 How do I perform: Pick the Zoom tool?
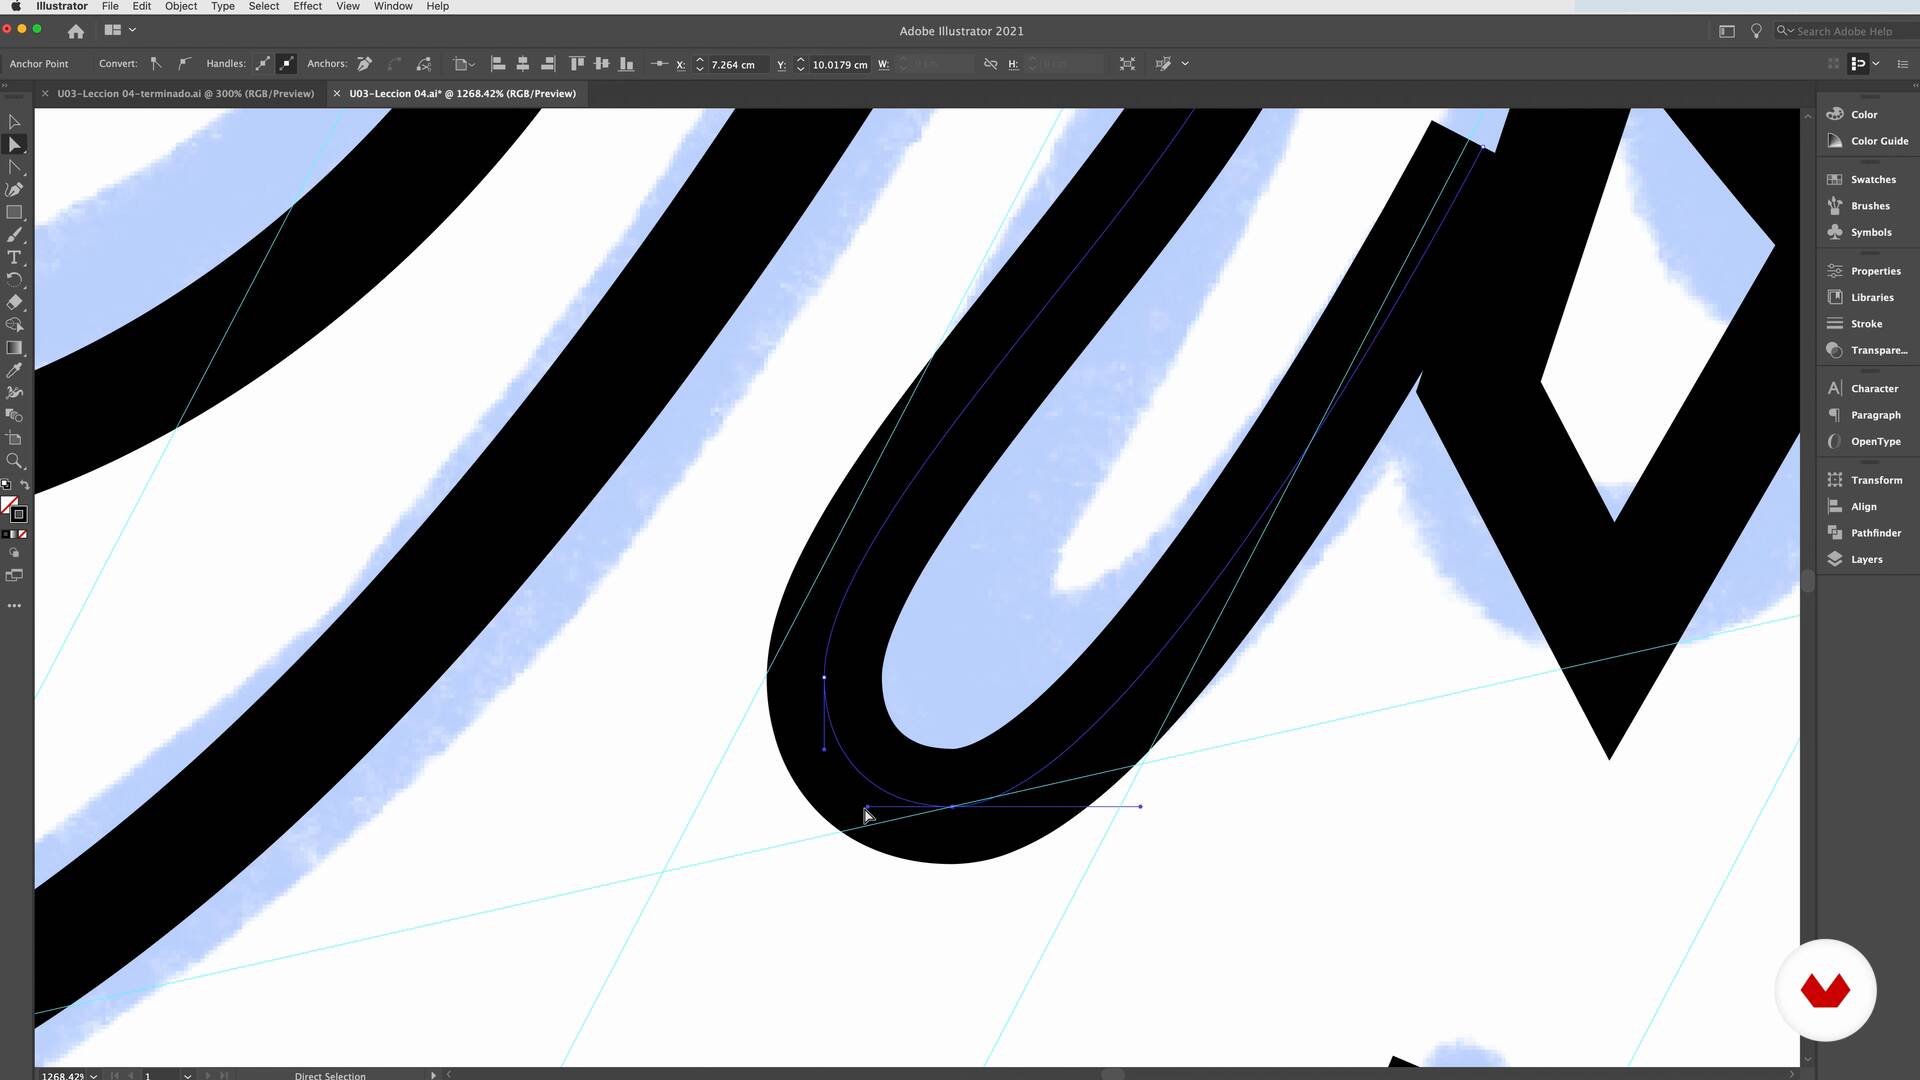tap(14, 461)
